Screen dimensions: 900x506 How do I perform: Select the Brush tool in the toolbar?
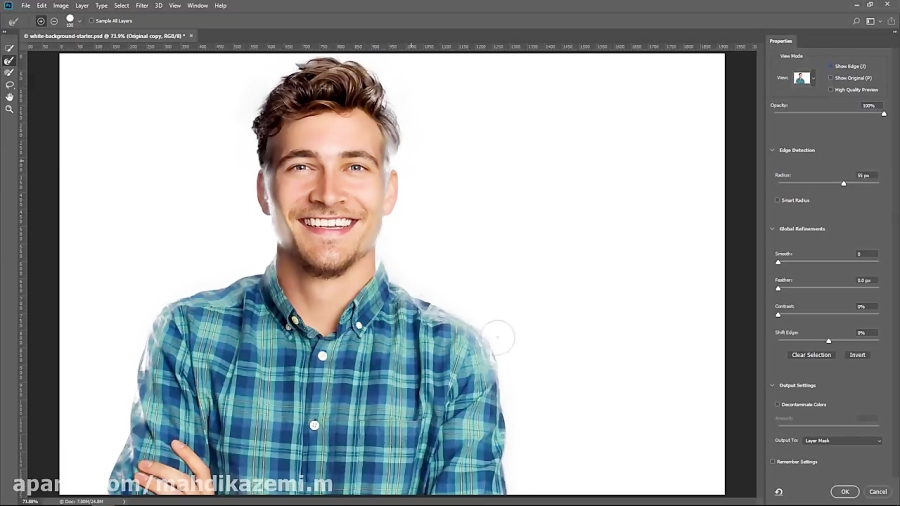pos(9,73)
